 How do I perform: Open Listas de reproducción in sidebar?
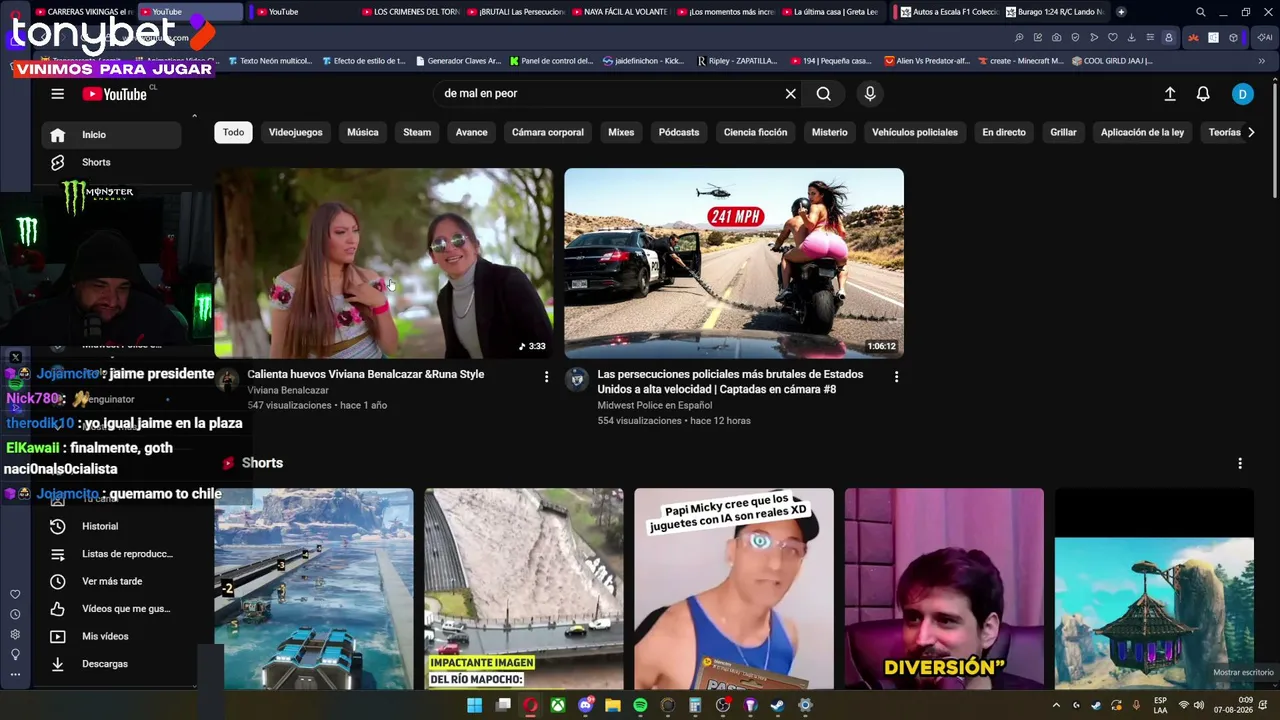click(x=112, y=554)
